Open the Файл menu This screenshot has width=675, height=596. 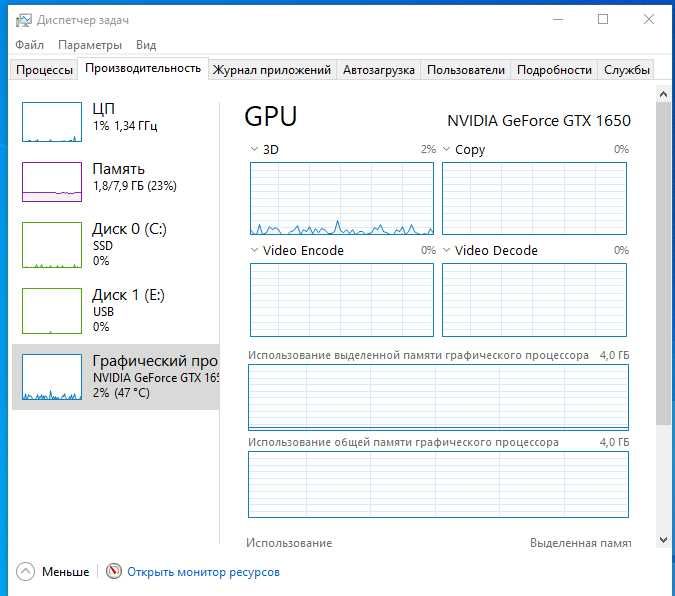30,45
